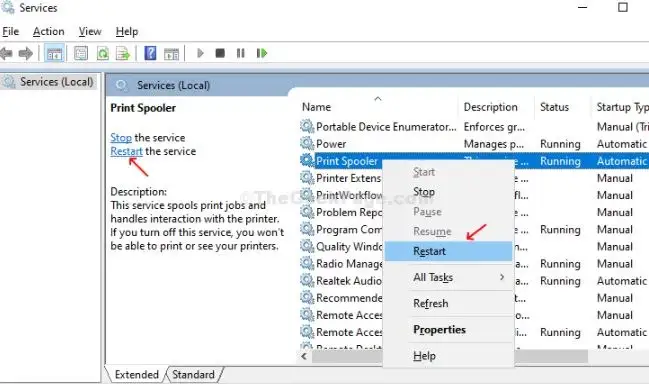Open the blue Help question-mark icon

tap(150, 53)
